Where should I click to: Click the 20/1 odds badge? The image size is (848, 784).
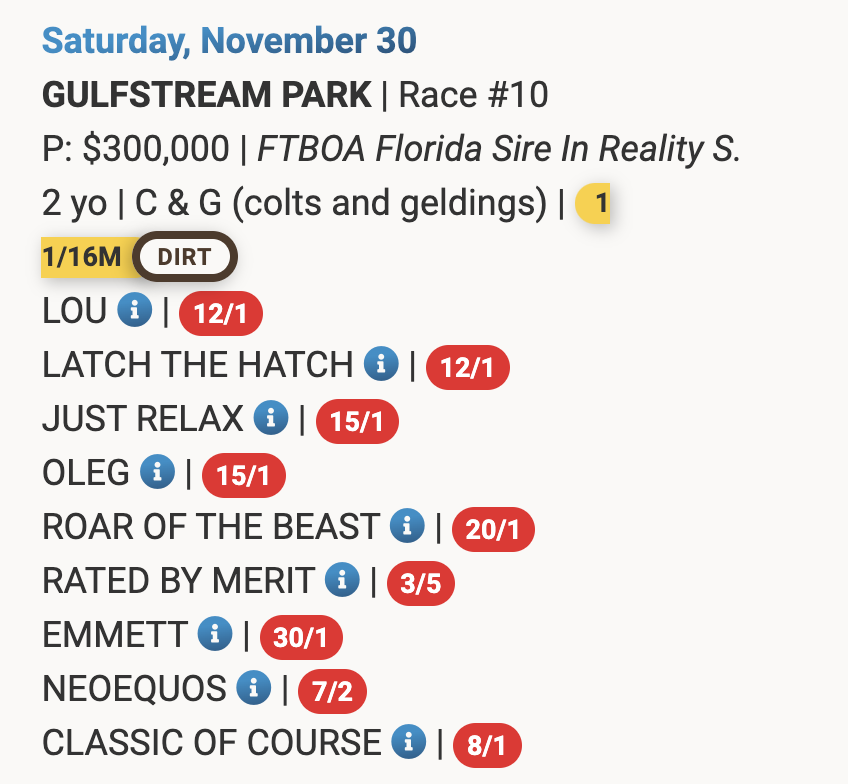pos(493,529)
